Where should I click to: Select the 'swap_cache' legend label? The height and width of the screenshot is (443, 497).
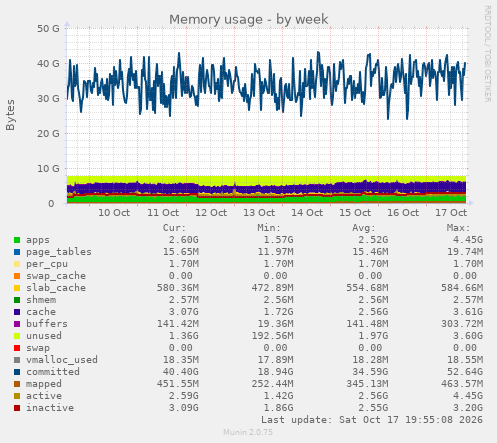tap(56, 276)
